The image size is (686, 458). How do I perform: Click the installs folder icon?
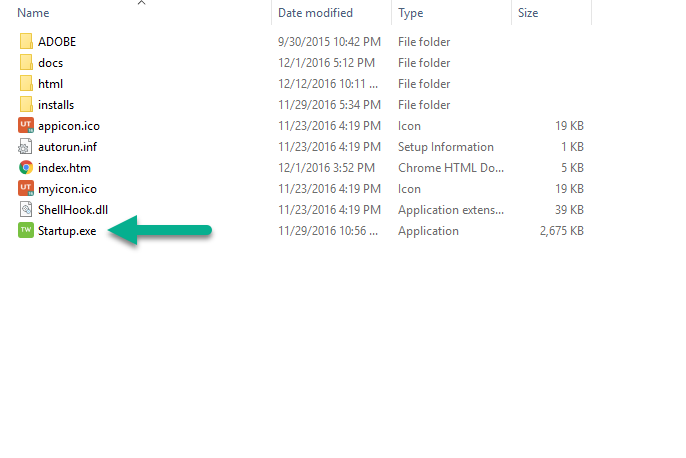pos(26,105)
